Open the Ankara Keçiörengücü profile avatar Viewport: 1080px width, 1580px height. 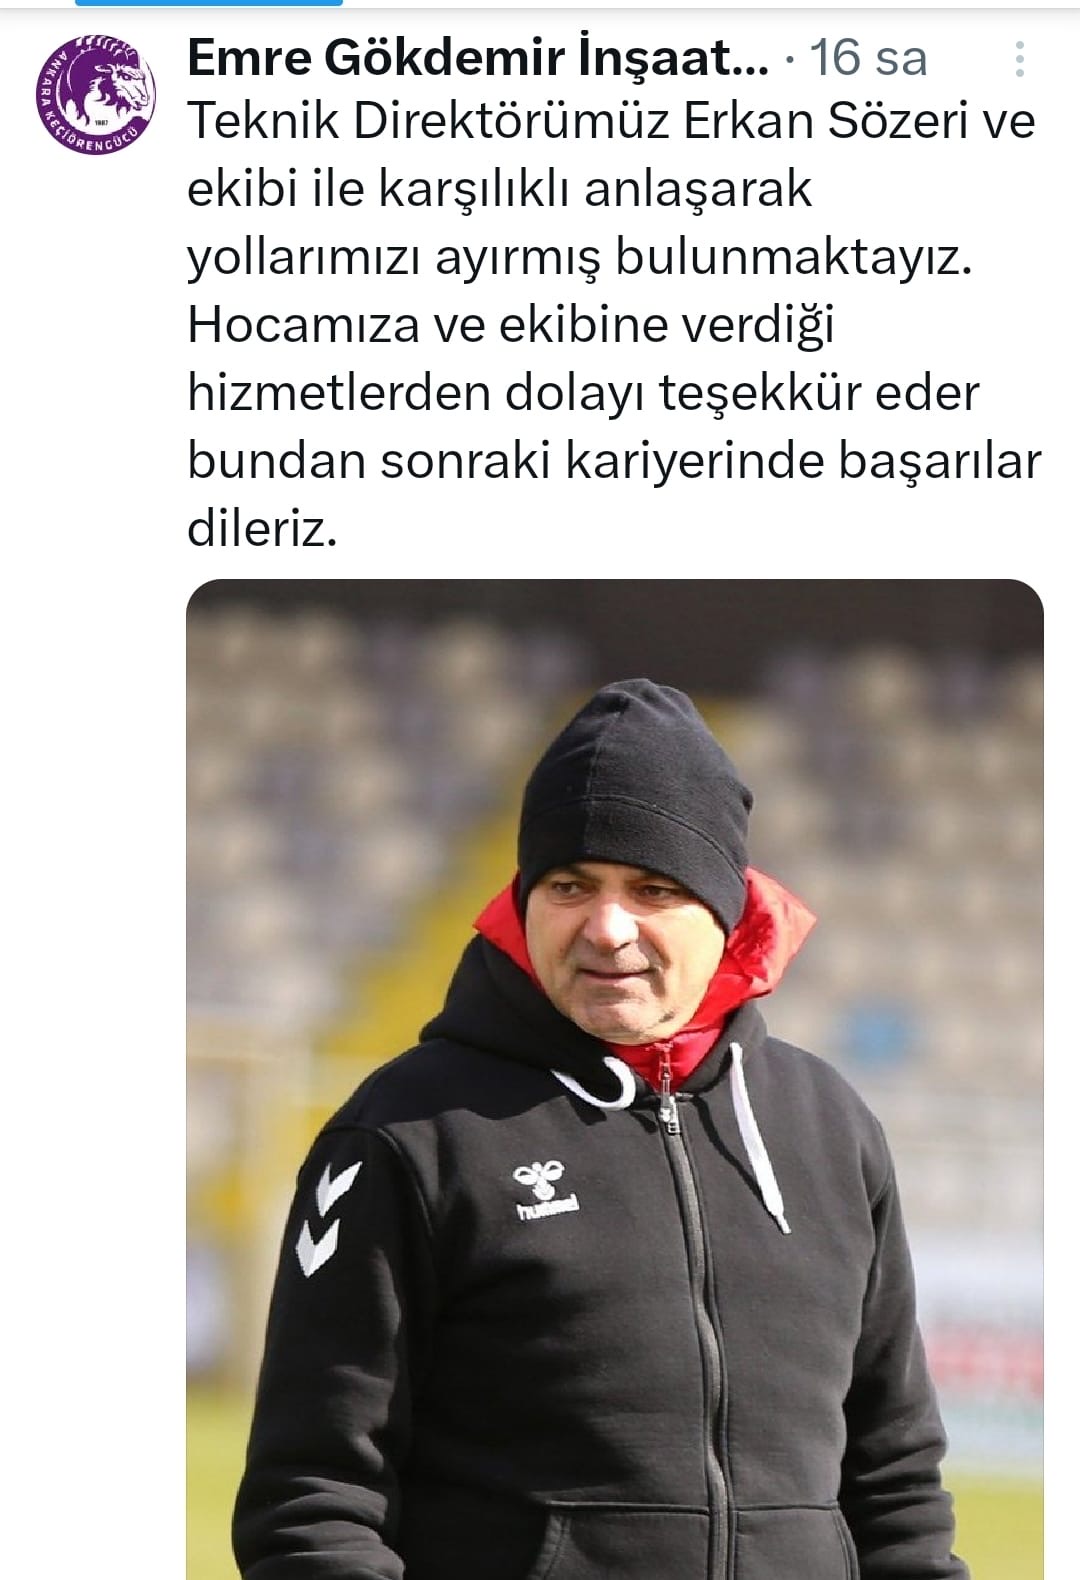96,95
